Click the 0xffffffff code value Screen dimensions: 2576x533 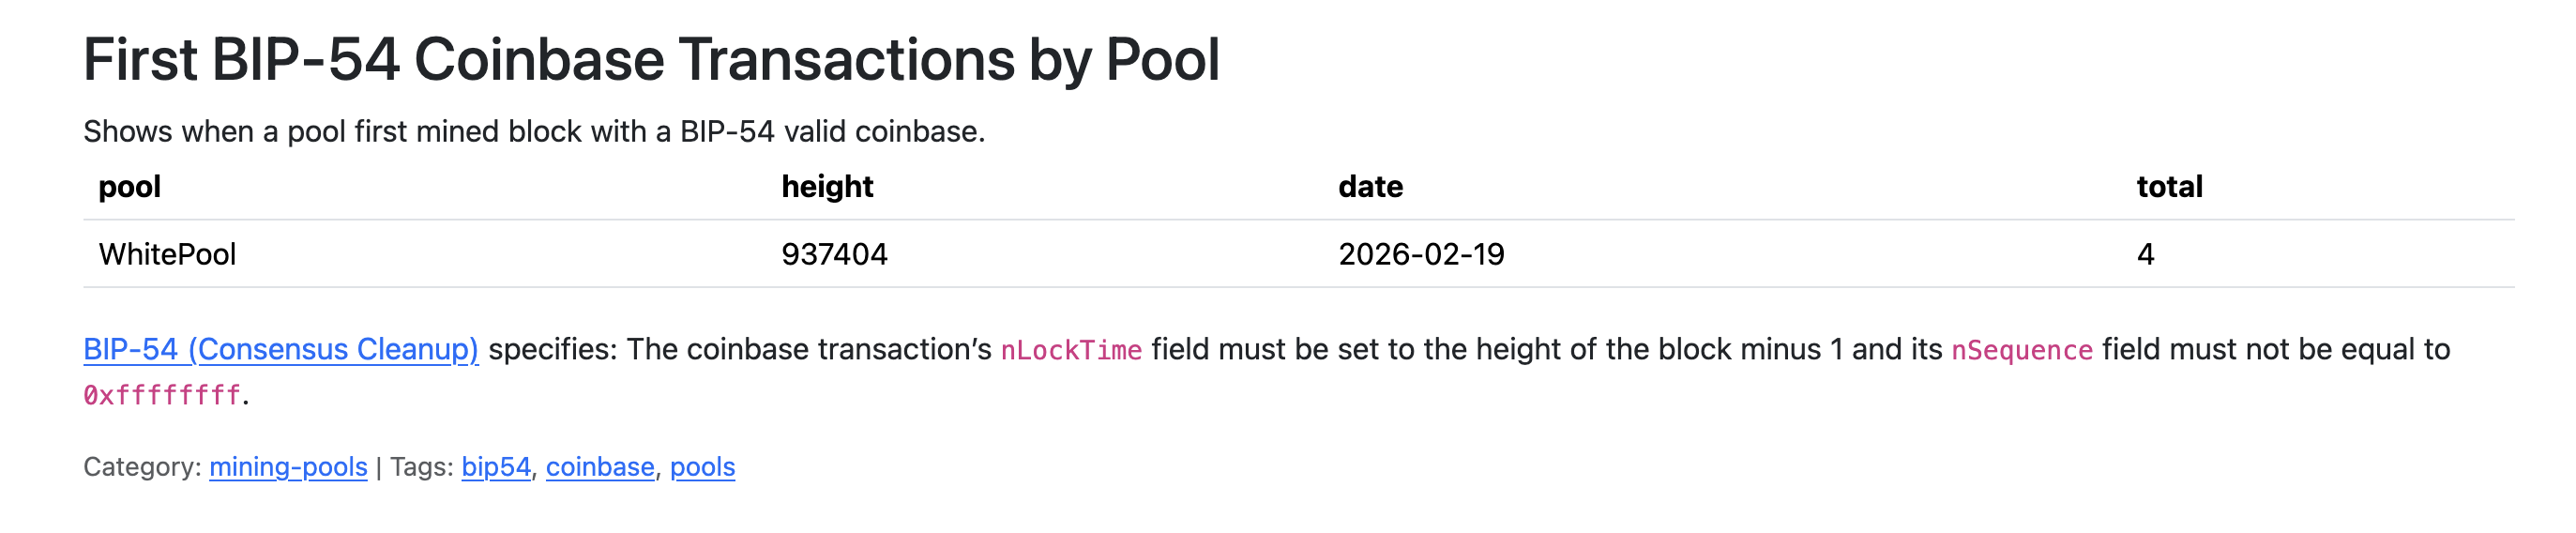162,396
